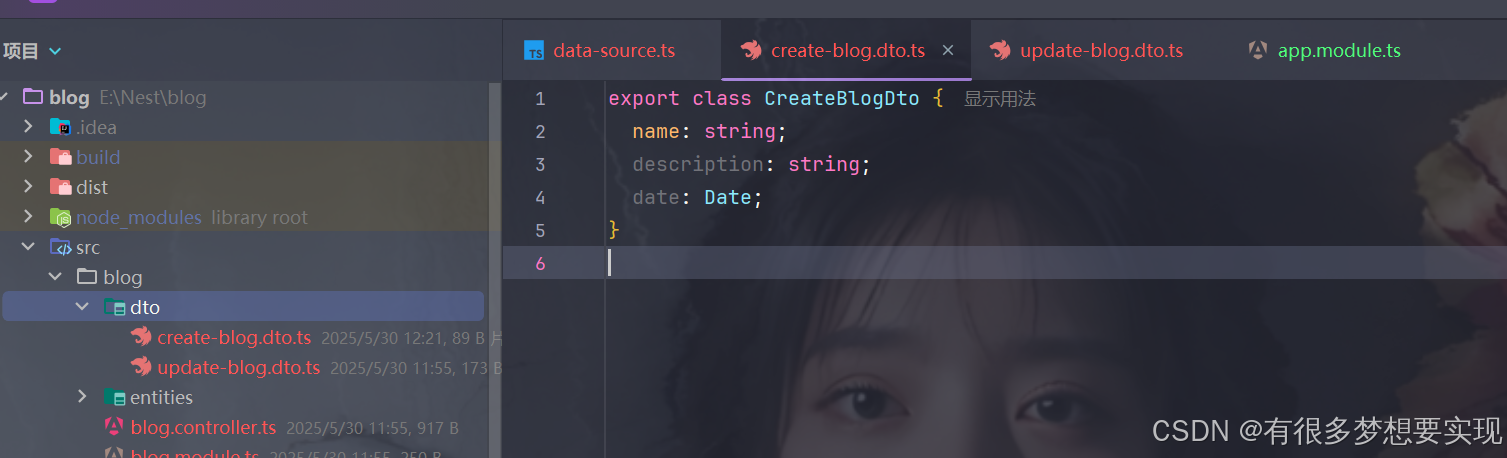Select the node_modules folder name
The width and height of the screenshot is (1507, 458).
tap(139, 217)
